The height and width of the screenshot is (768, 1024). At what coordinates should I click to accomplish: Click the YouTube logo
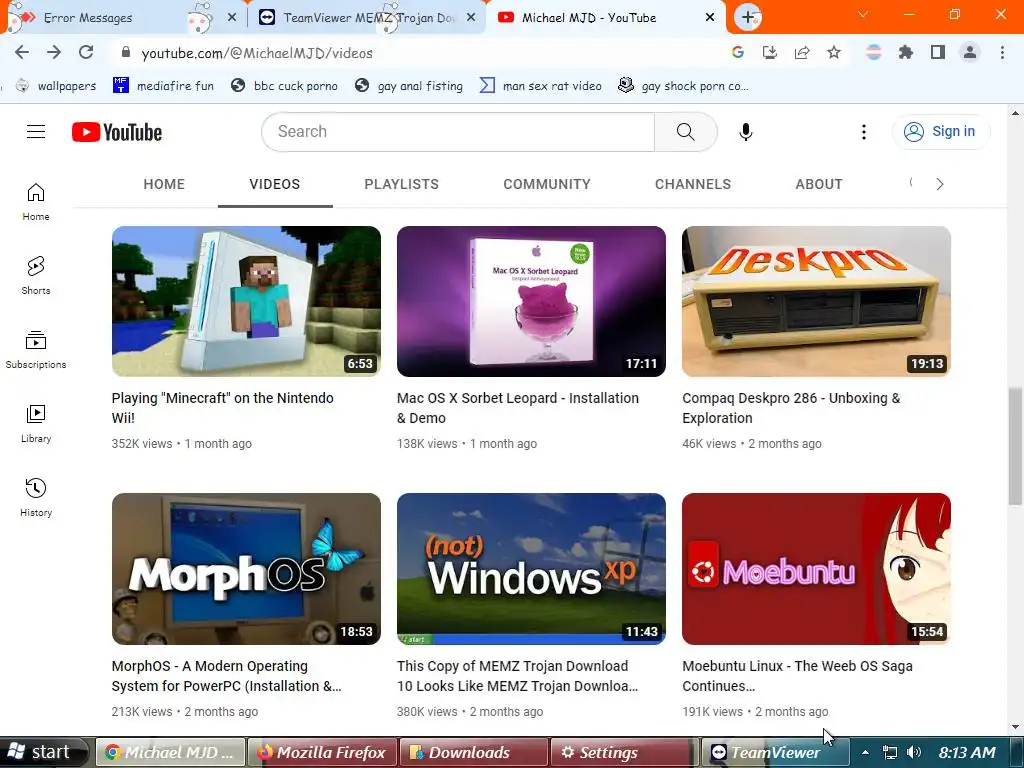(x=117, y=132)
